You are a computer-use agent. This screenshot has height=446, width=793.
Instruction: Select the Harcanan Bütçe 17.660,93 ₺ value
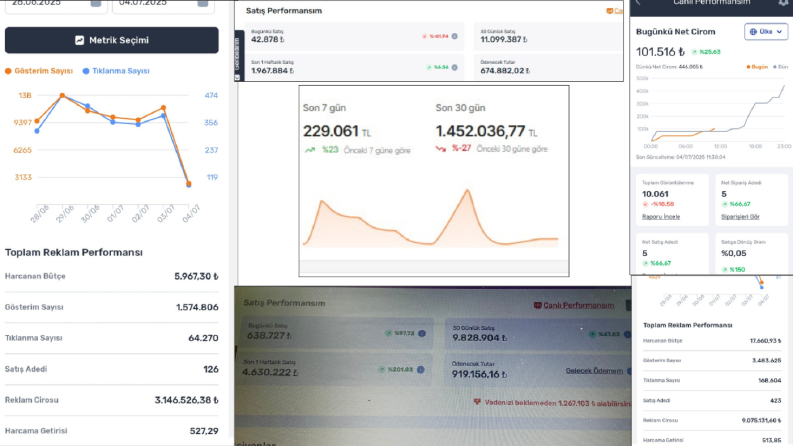pyautogui.click(x=765, y=341)
